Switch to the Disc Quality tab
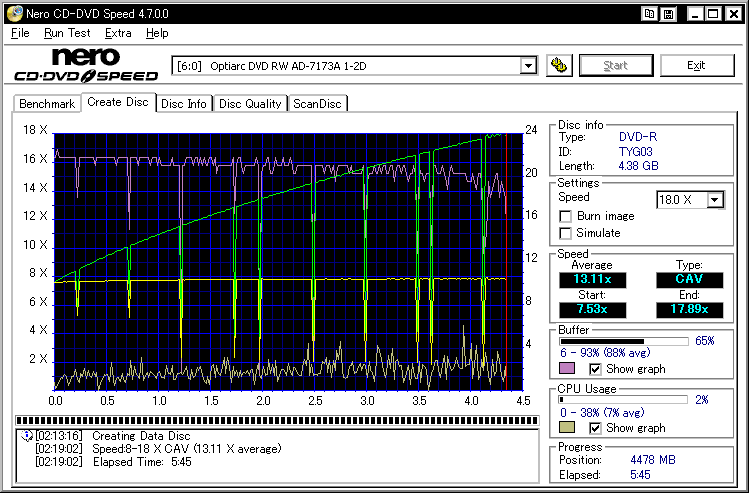 (x=251, y=103)
